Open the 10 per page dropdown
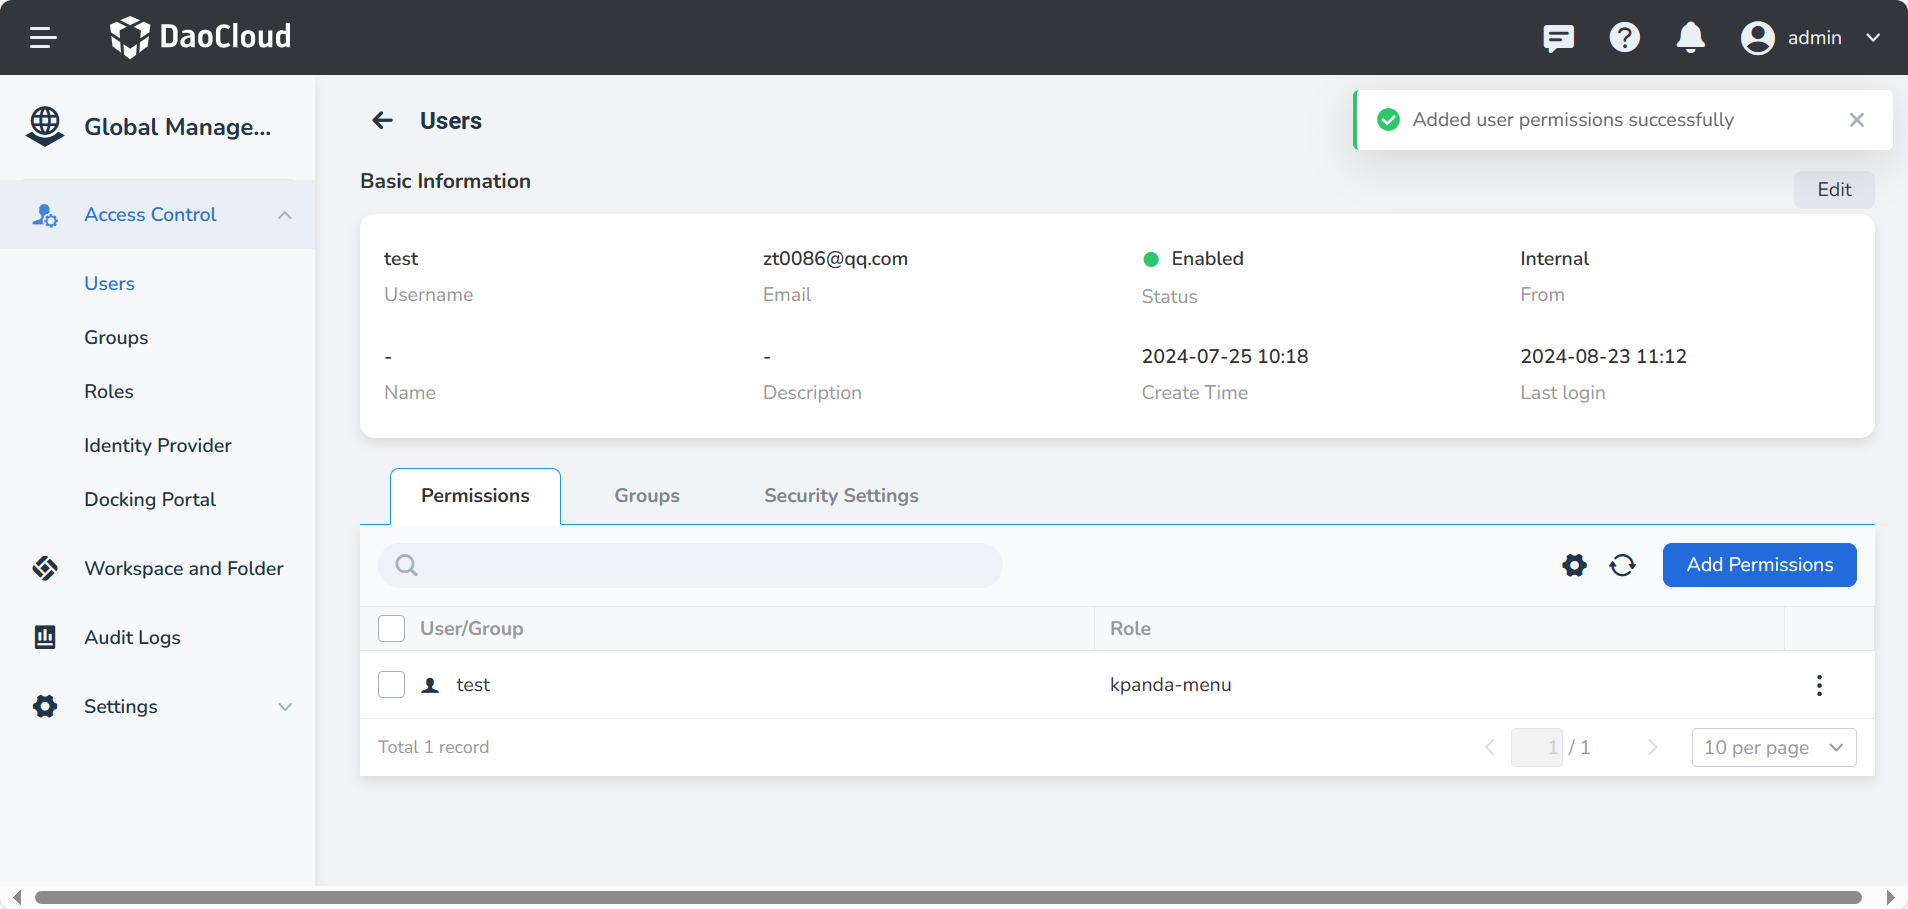The image size is (1908, 909). tap(1773, 748)
